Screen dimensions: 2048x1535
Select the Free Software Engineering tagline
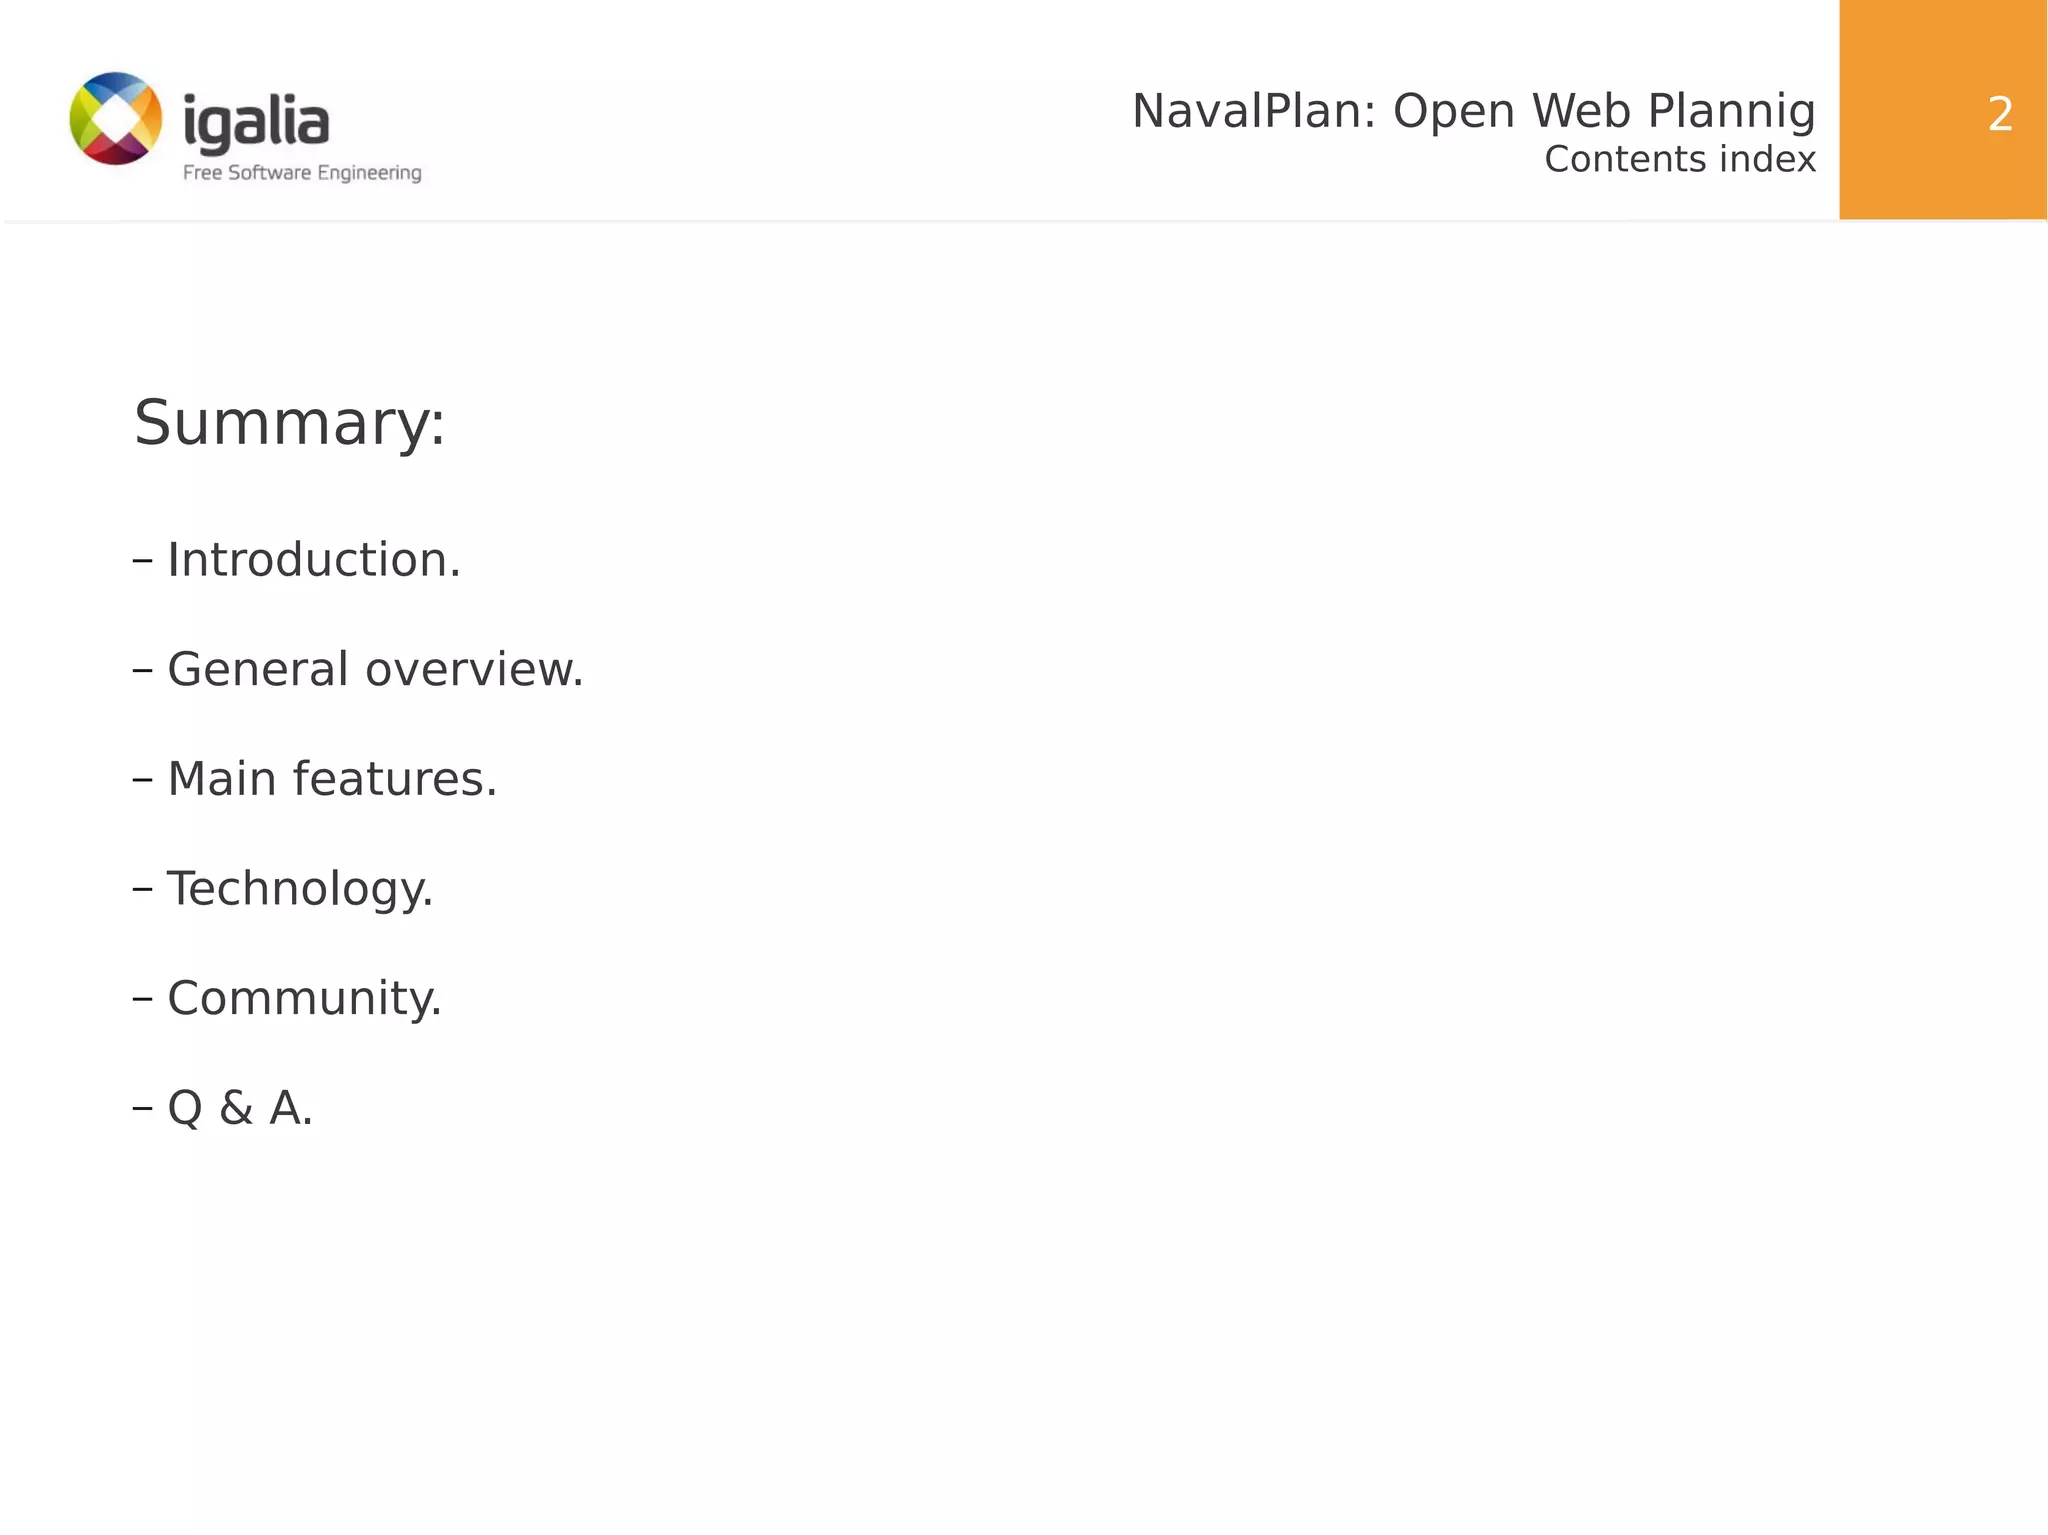pyautogui.click(x=302, y=173)
